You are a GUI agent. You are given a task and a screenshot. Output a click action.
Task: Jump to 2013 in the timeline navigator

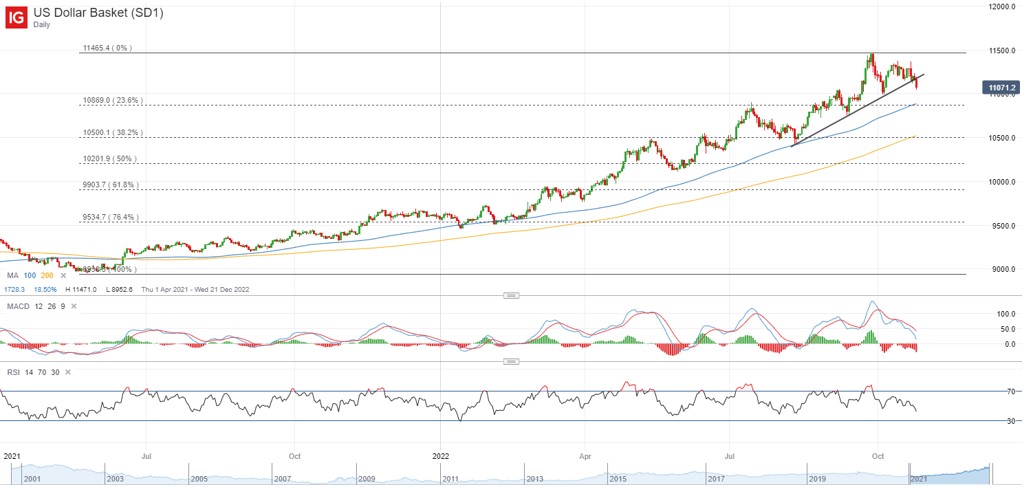tap(537, 479)
